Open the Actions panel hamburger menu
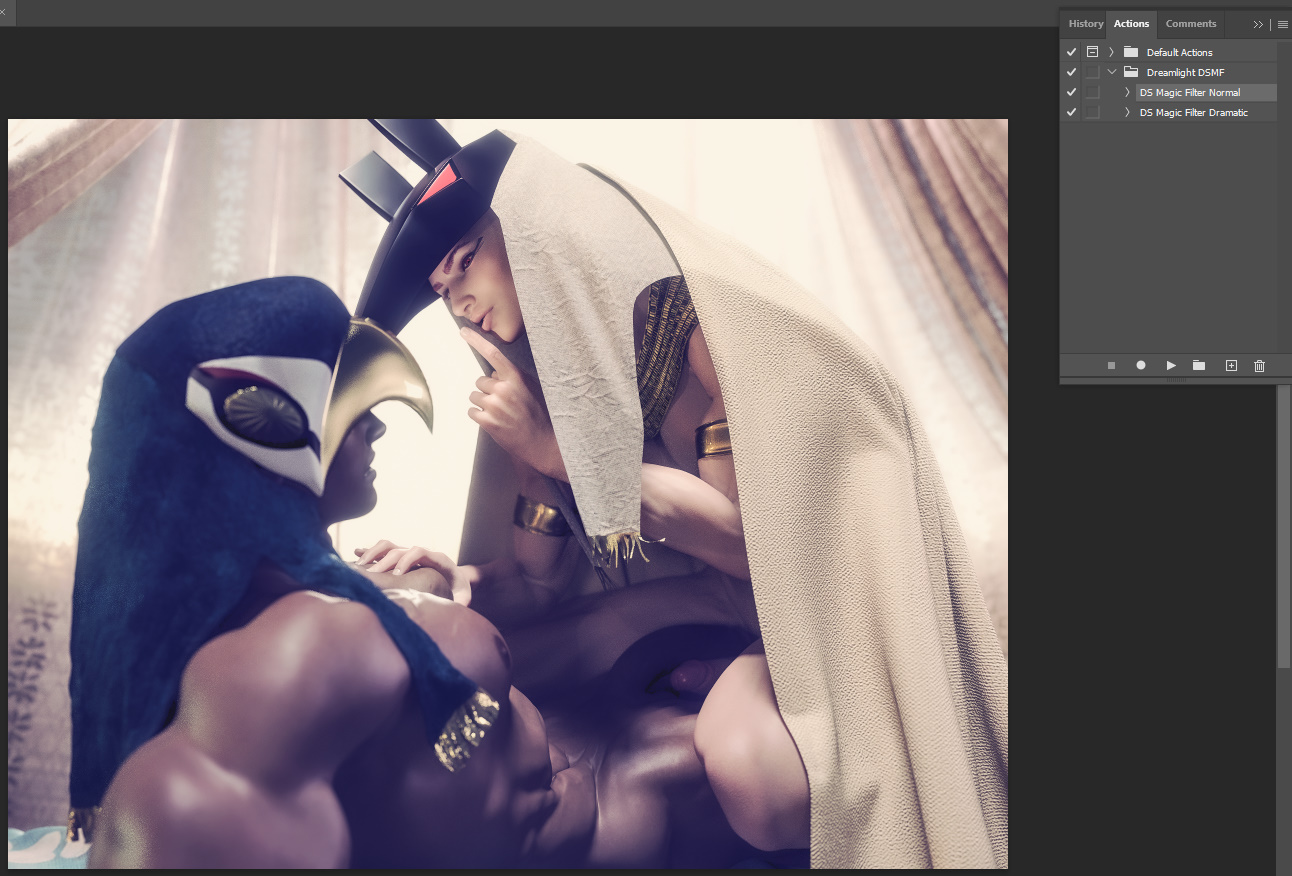 click(1282, 24)
